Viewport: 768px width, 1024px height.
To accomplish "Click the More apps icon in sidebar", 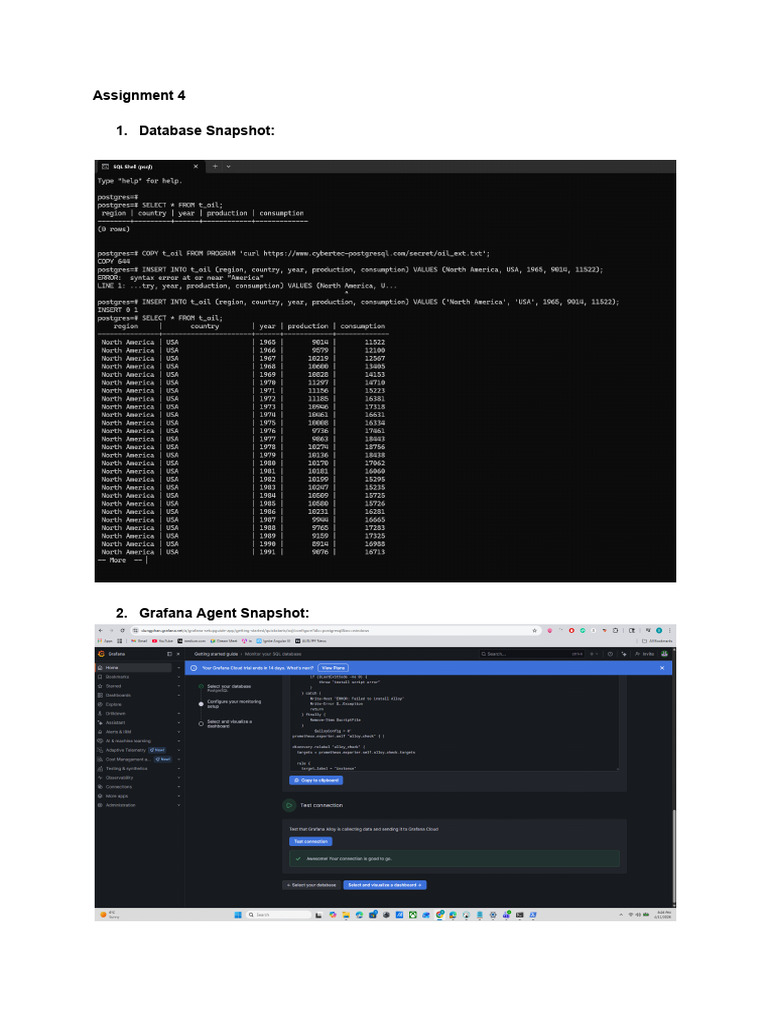I will (100, 796).
